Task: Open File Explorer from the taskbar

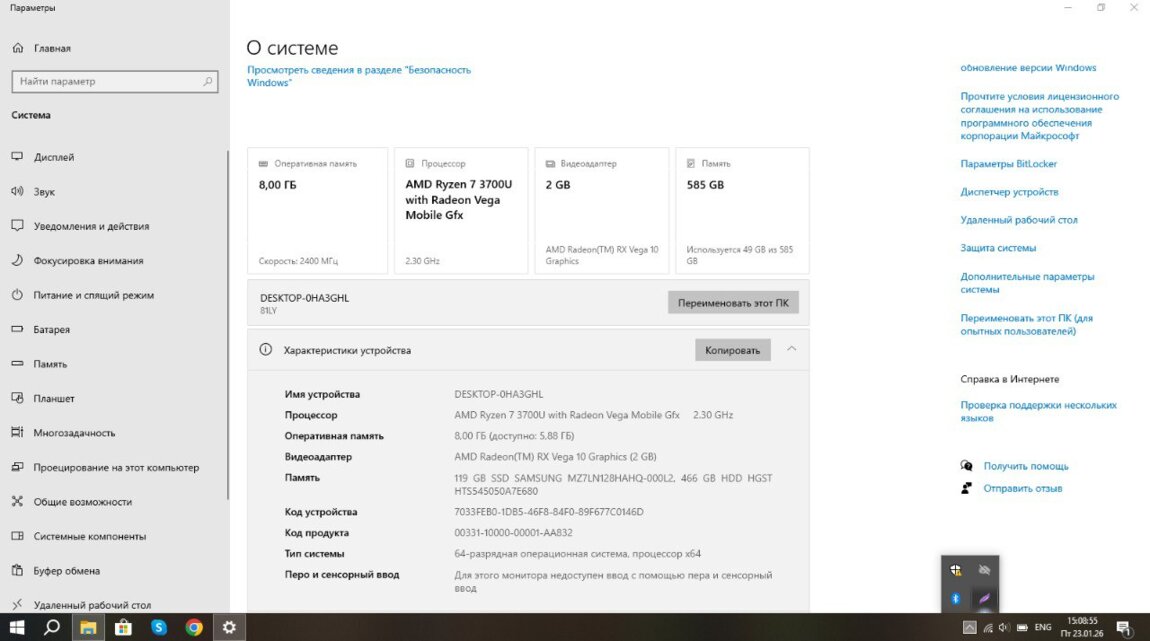Action: point(88,627)
